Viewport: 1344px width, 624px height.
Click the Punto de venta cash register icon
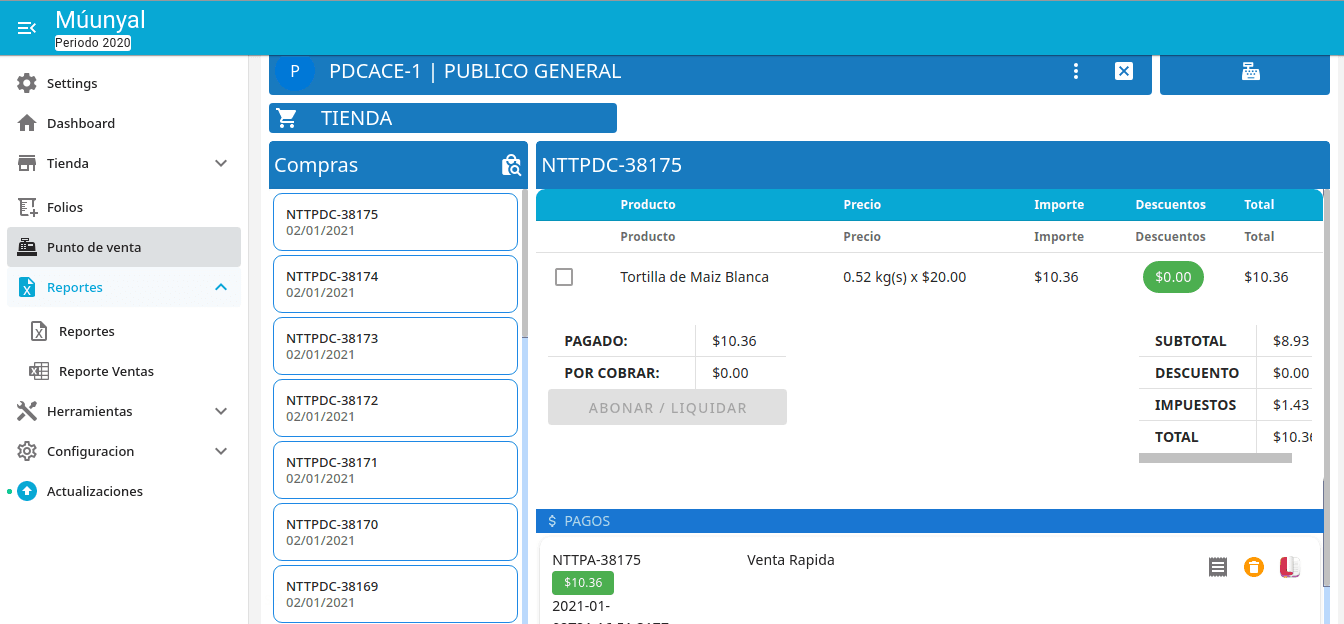pyautogui.click(x=27, y=247)
